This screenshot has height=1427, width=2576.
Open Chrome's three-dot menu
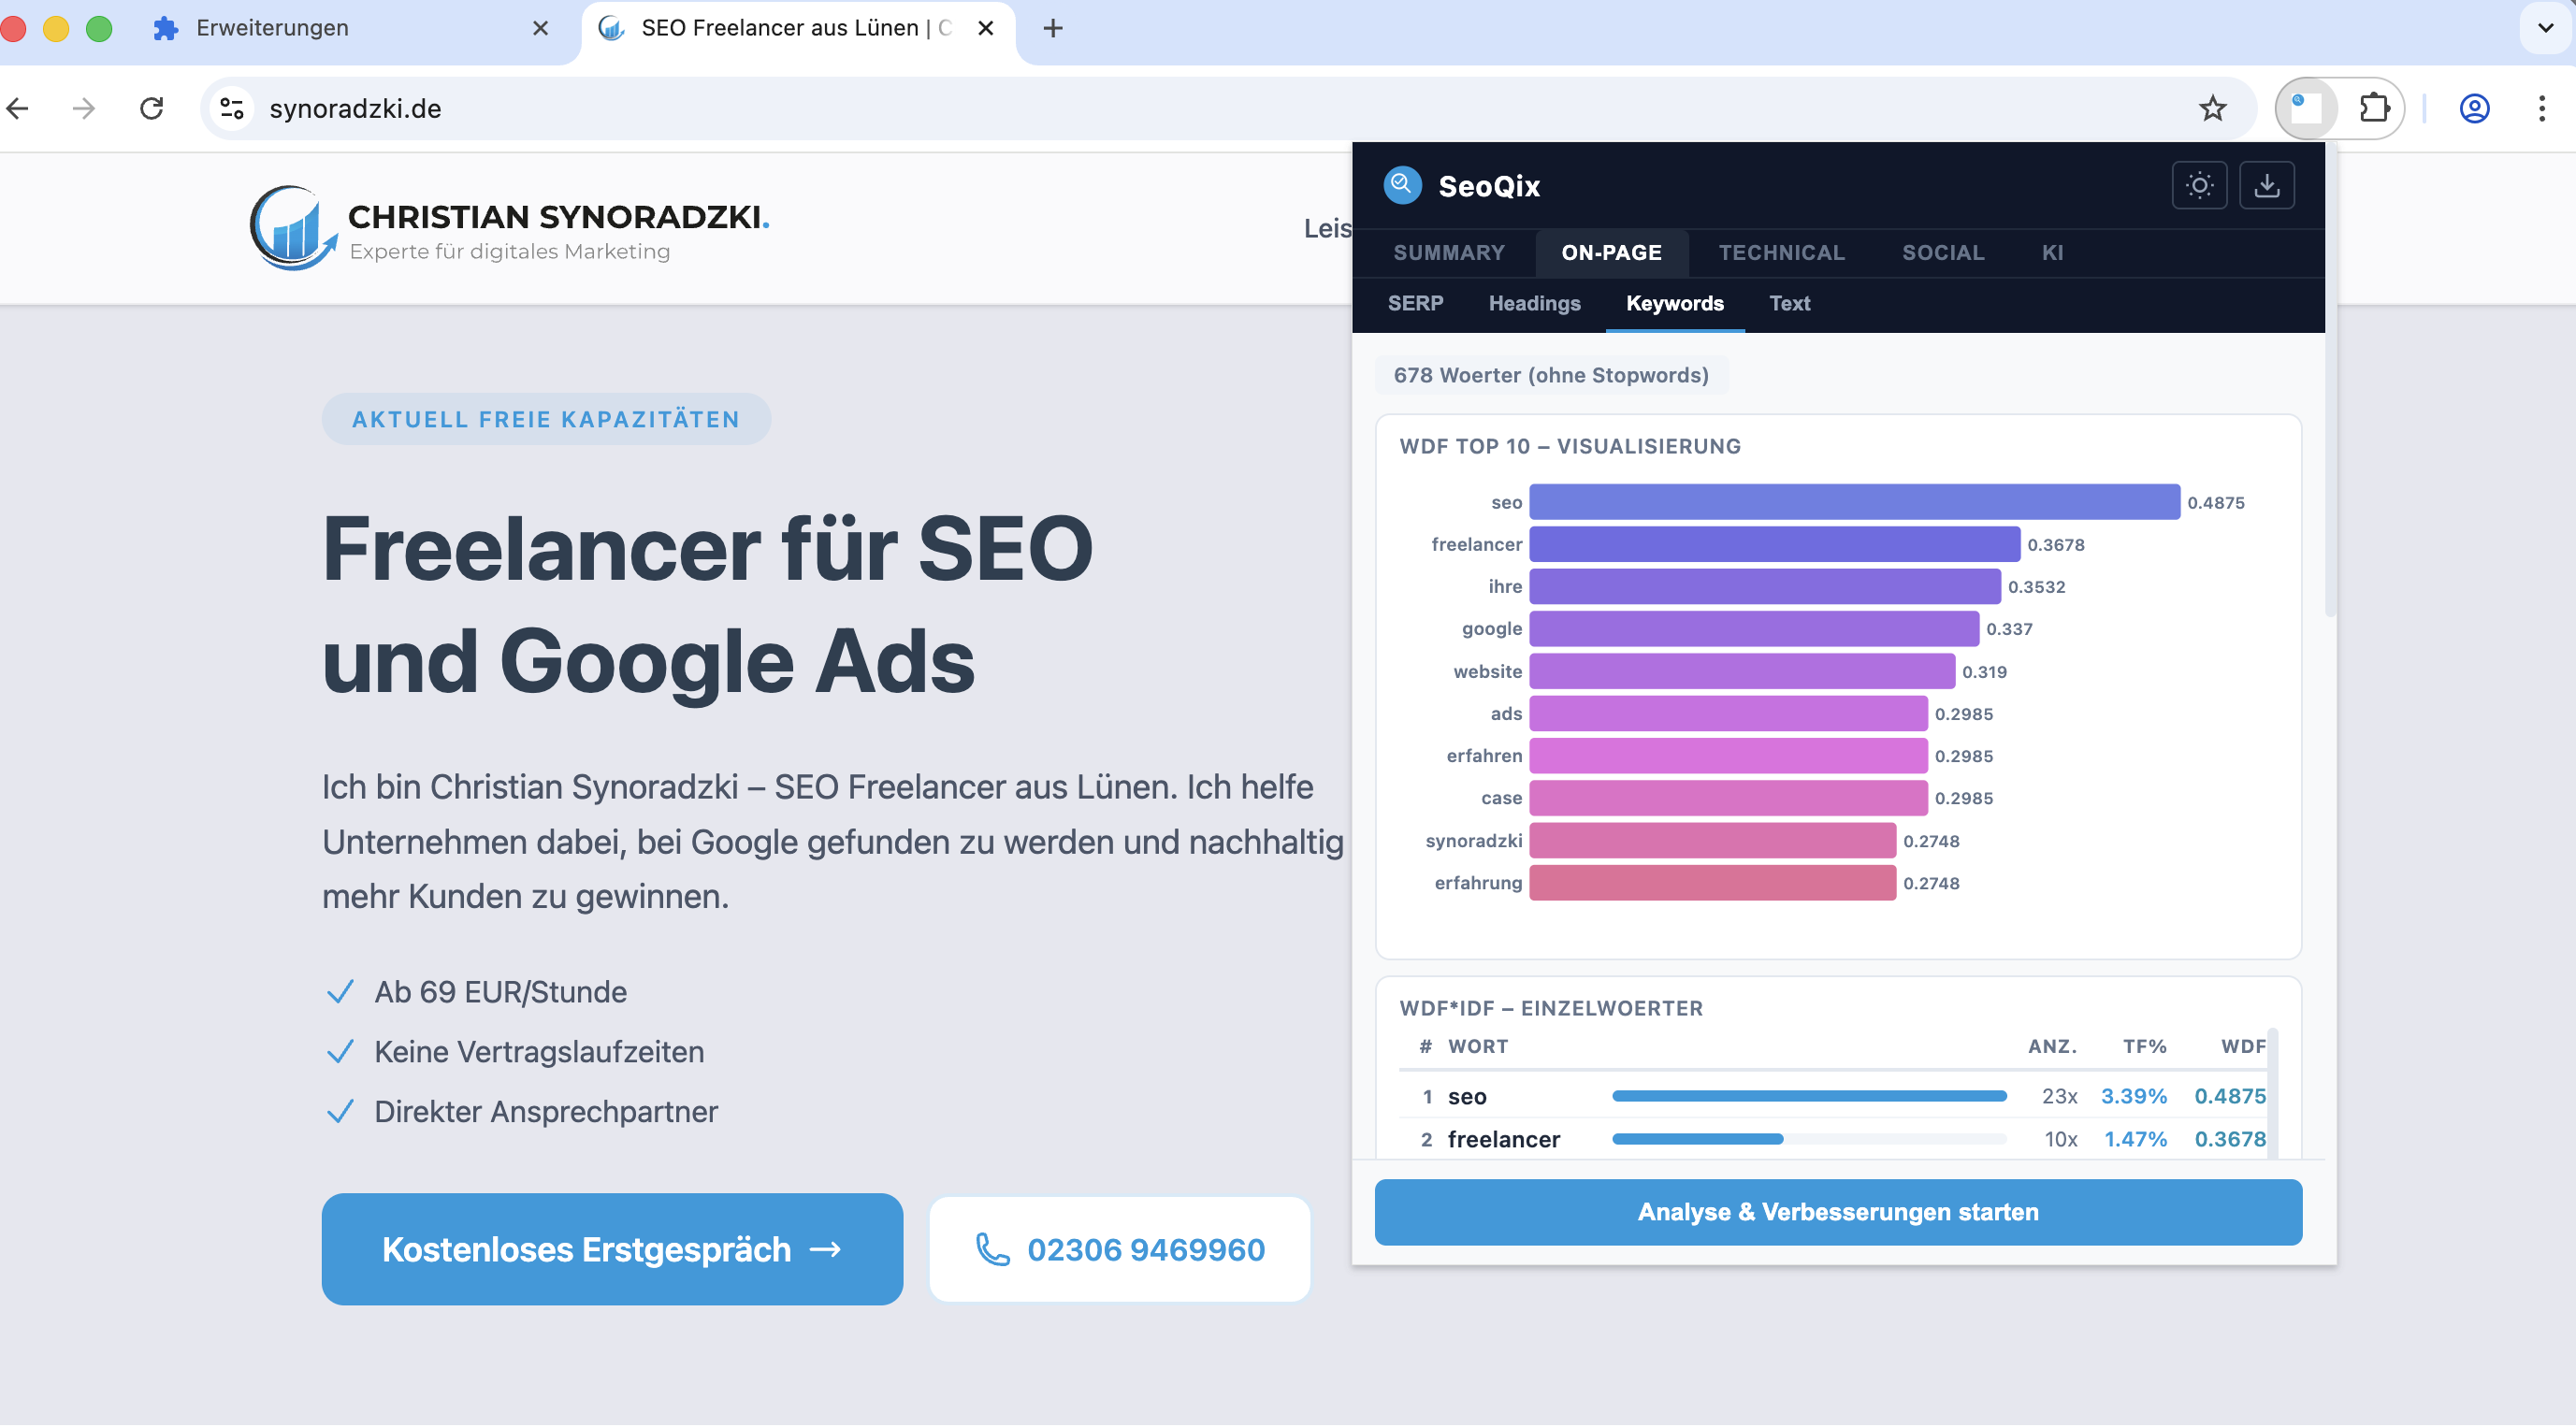pos(2542,108)
